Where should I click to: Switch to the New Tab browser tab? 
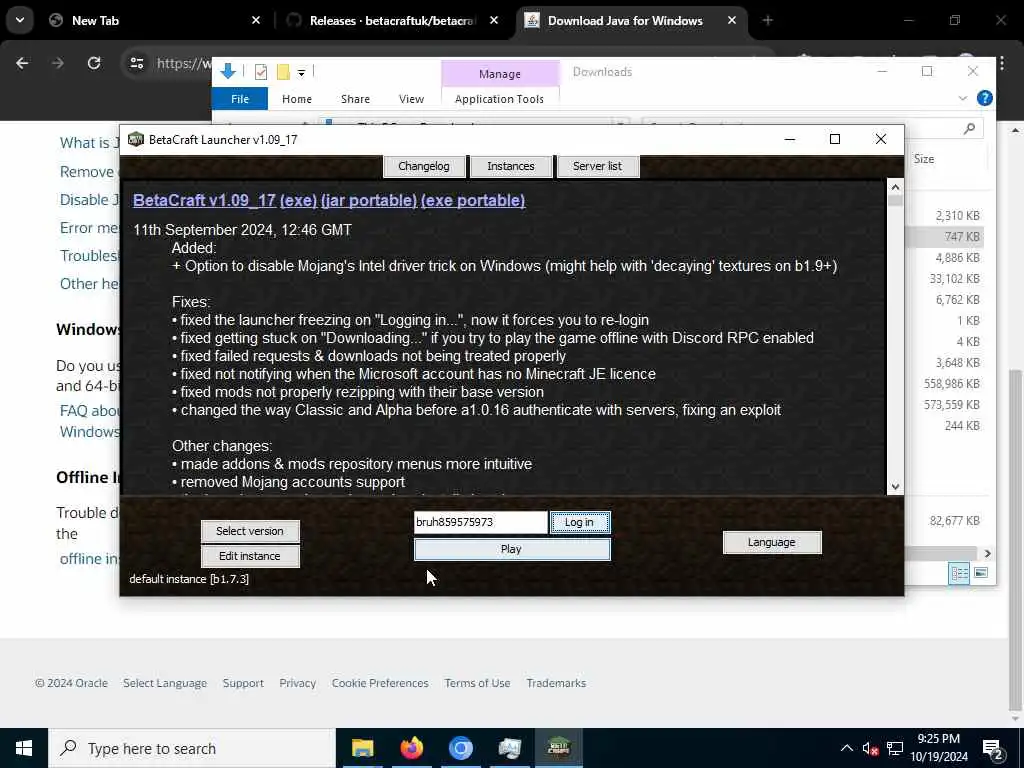(x=157, y=21)
